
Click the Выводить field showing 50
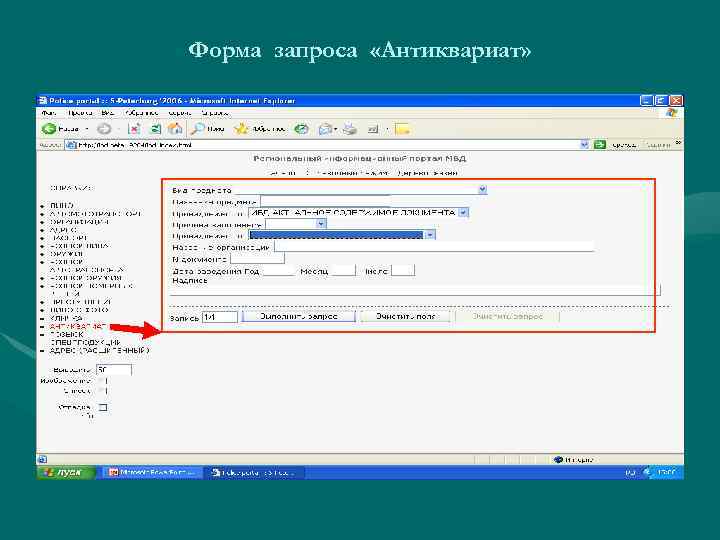[x=114, y=370]
